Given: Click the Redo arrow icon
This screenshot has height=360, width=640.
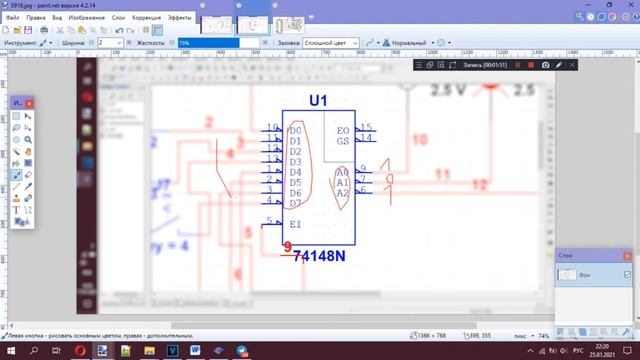Looking at the screenshot, I should [x=130, y=30].
